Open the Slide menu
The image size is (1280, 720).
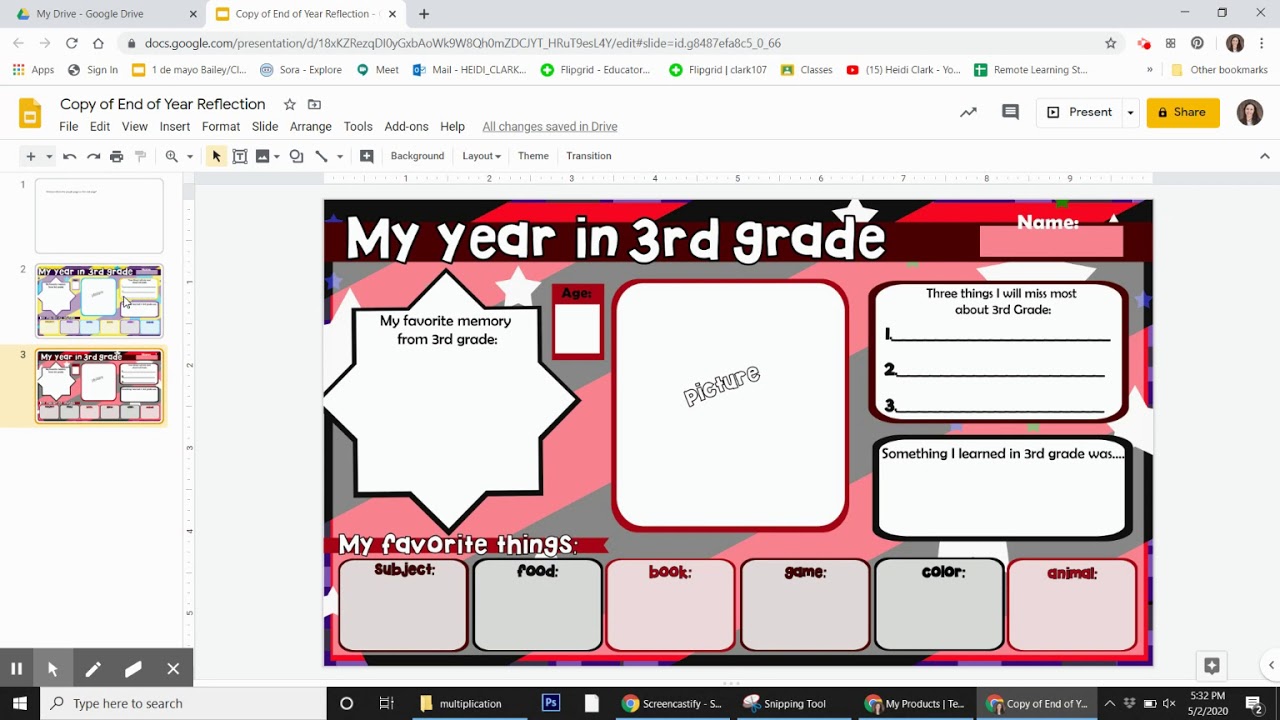pos(265,127)
